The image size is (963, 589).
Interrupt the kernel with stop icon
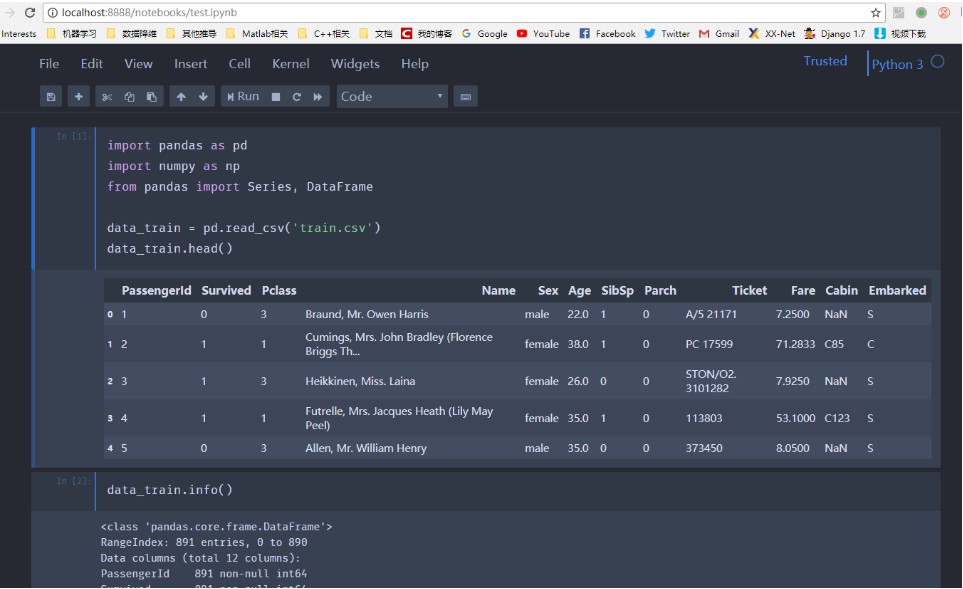pyautogui.click(x=276, y=96)
